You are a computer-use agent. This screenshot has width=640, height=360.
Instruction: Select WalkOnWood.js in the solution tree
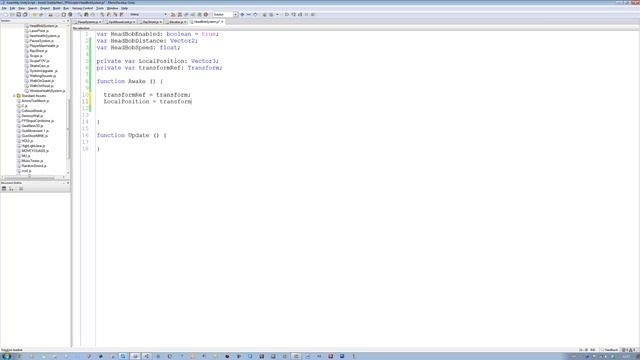[x=41, y=86]
